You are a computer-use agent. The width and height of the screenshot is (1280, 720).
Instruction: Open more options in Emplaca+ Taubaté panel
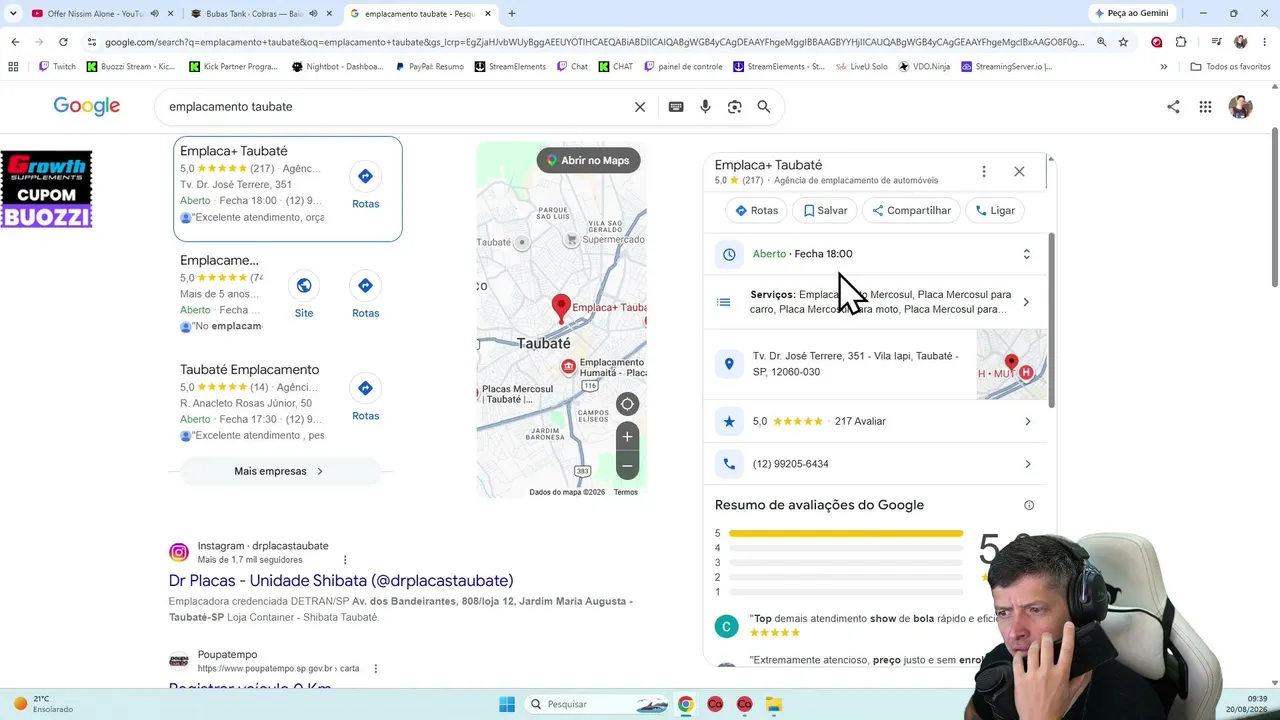tap(984, 172)
